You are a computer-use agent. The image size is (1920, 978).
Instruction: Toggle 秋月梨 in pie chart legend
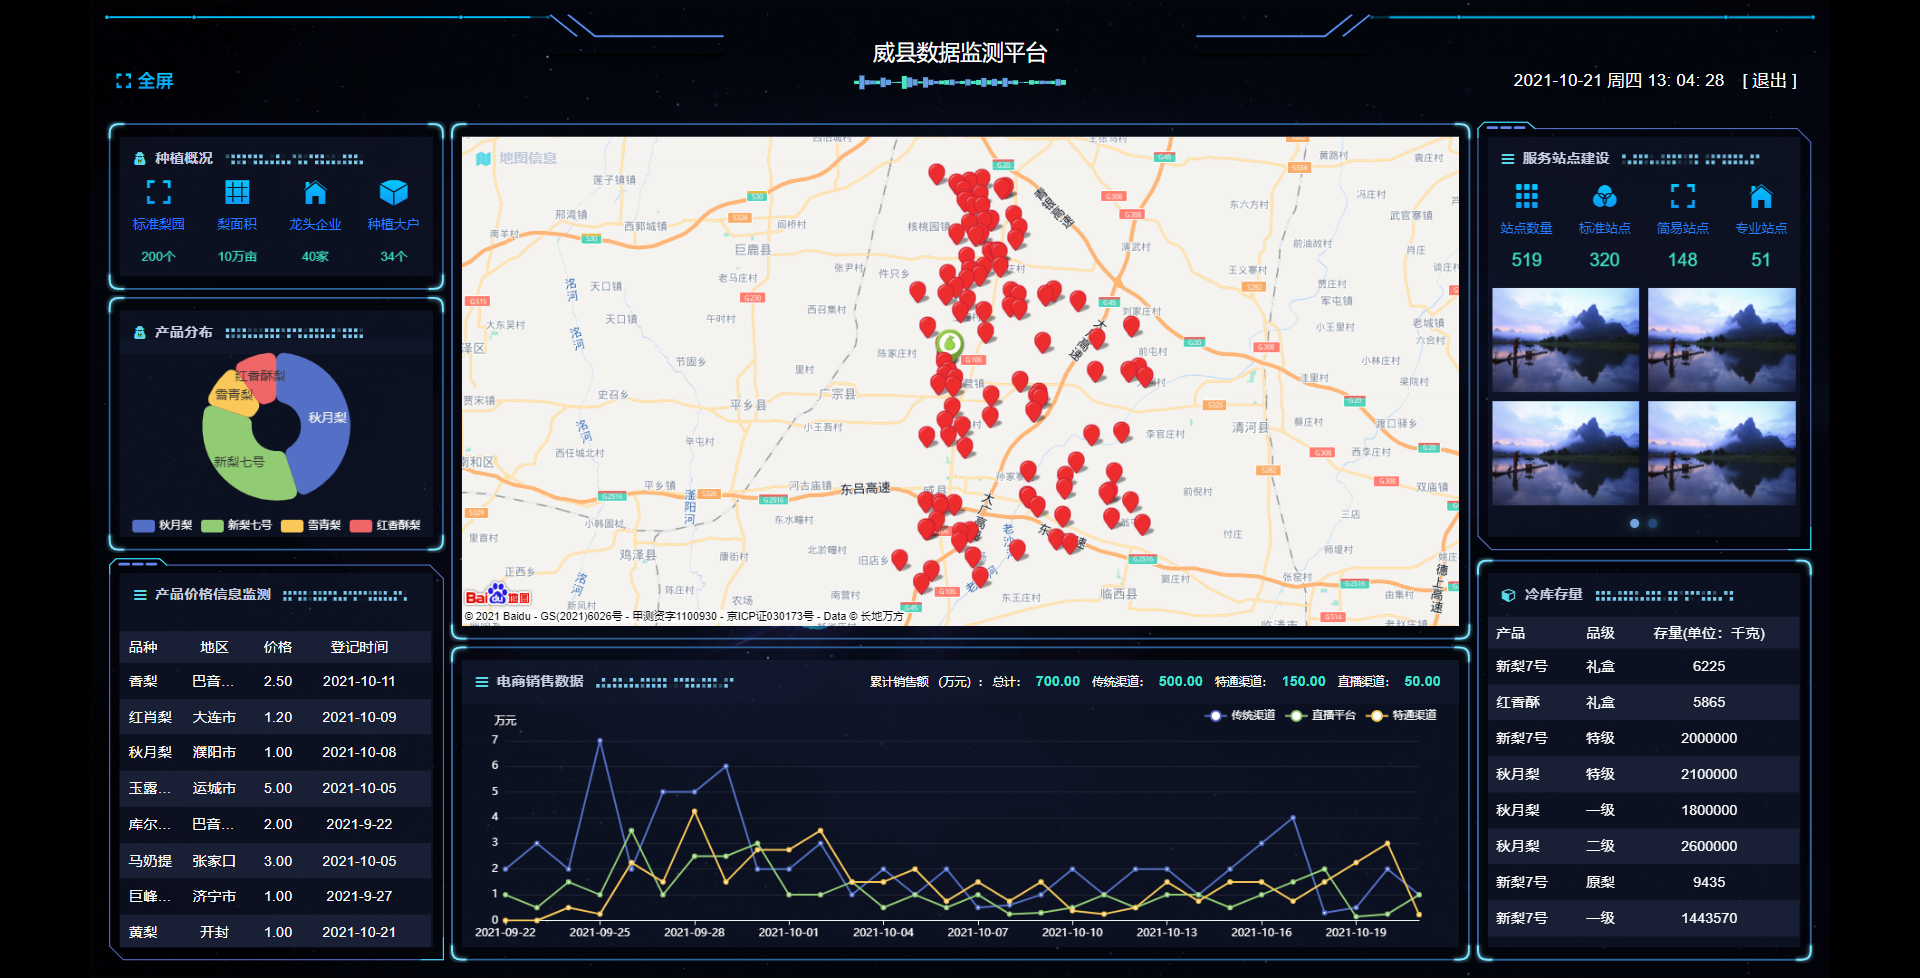(162, 525)
